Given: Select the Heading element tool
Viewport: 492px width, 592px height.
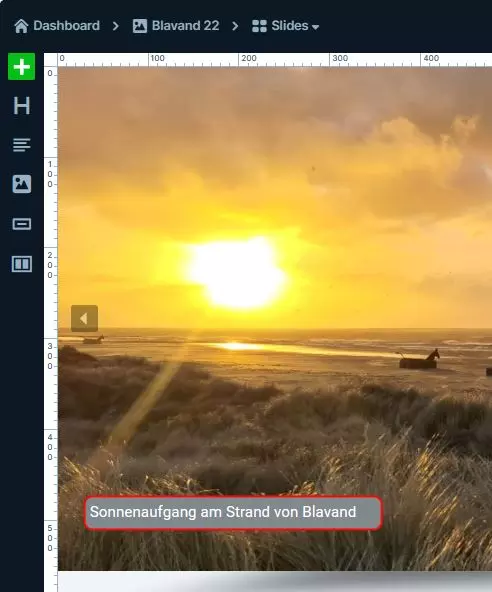Looking at the screenshot, I should tap(22, 105).
